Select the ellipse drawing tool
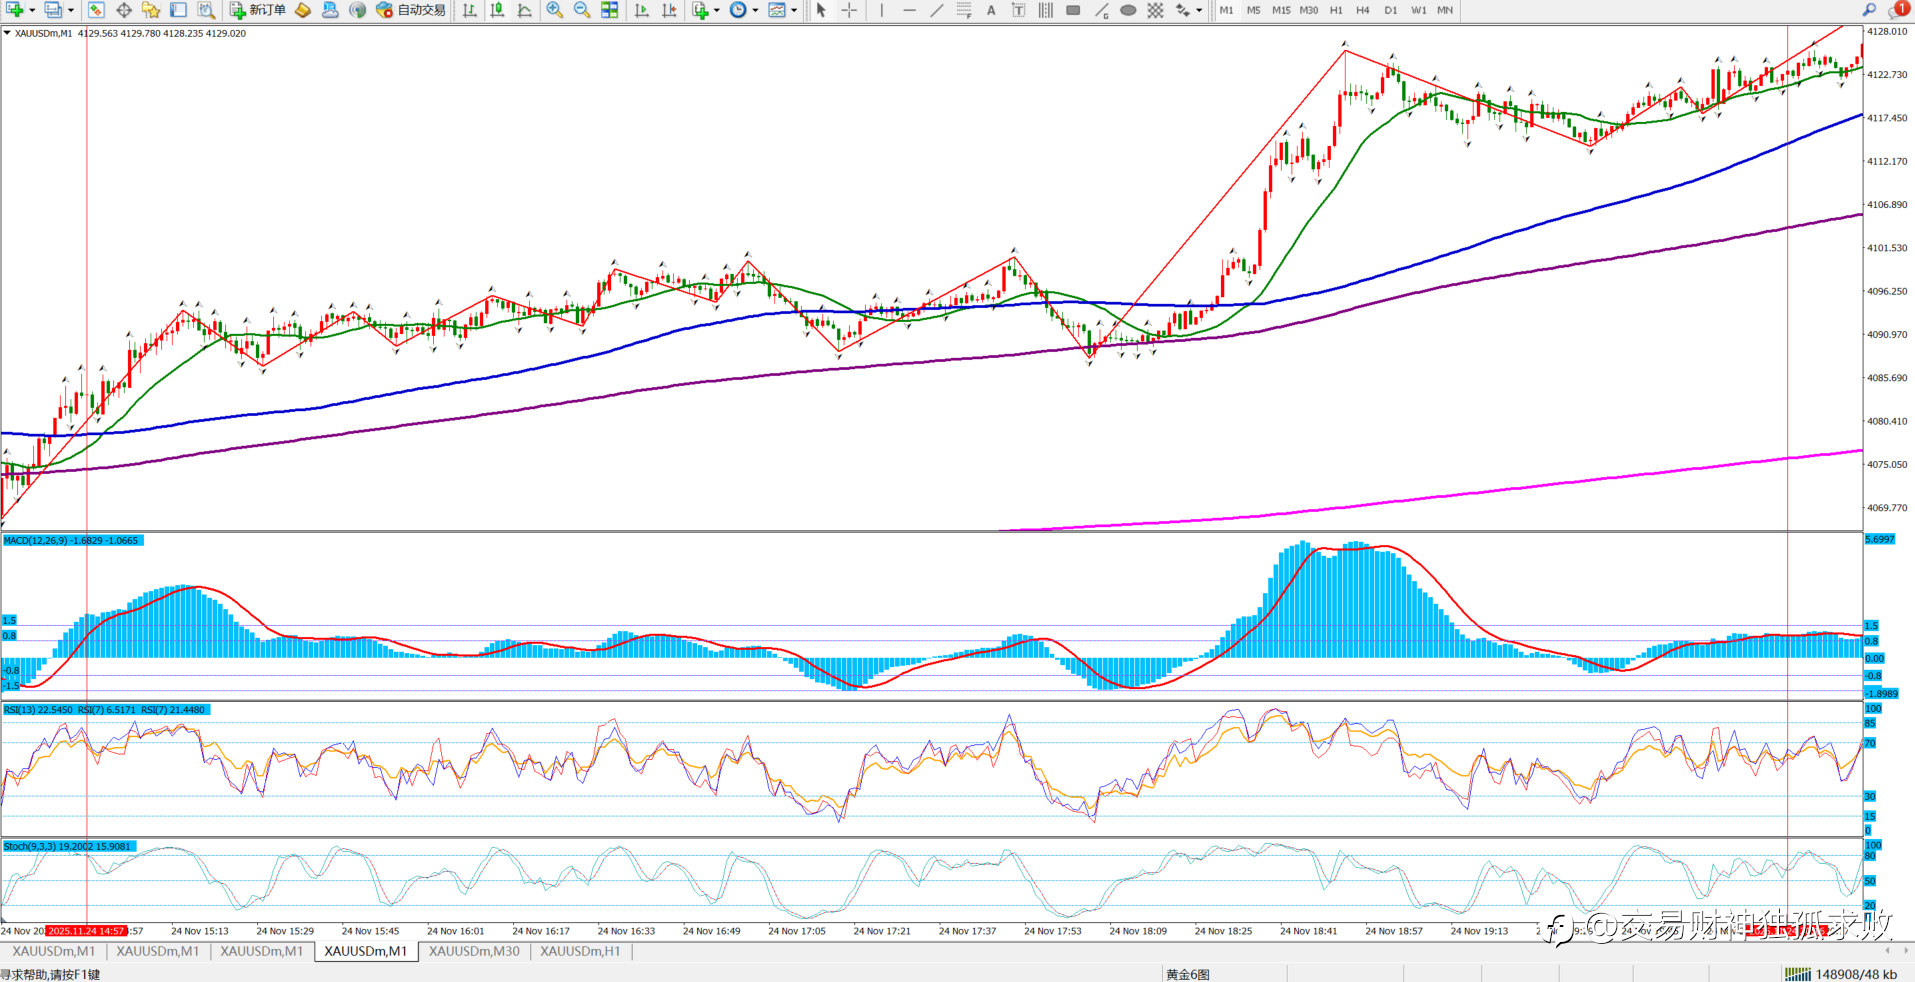The height and width of the screenshot is (982, 1915). click(x=1127, y=10)
